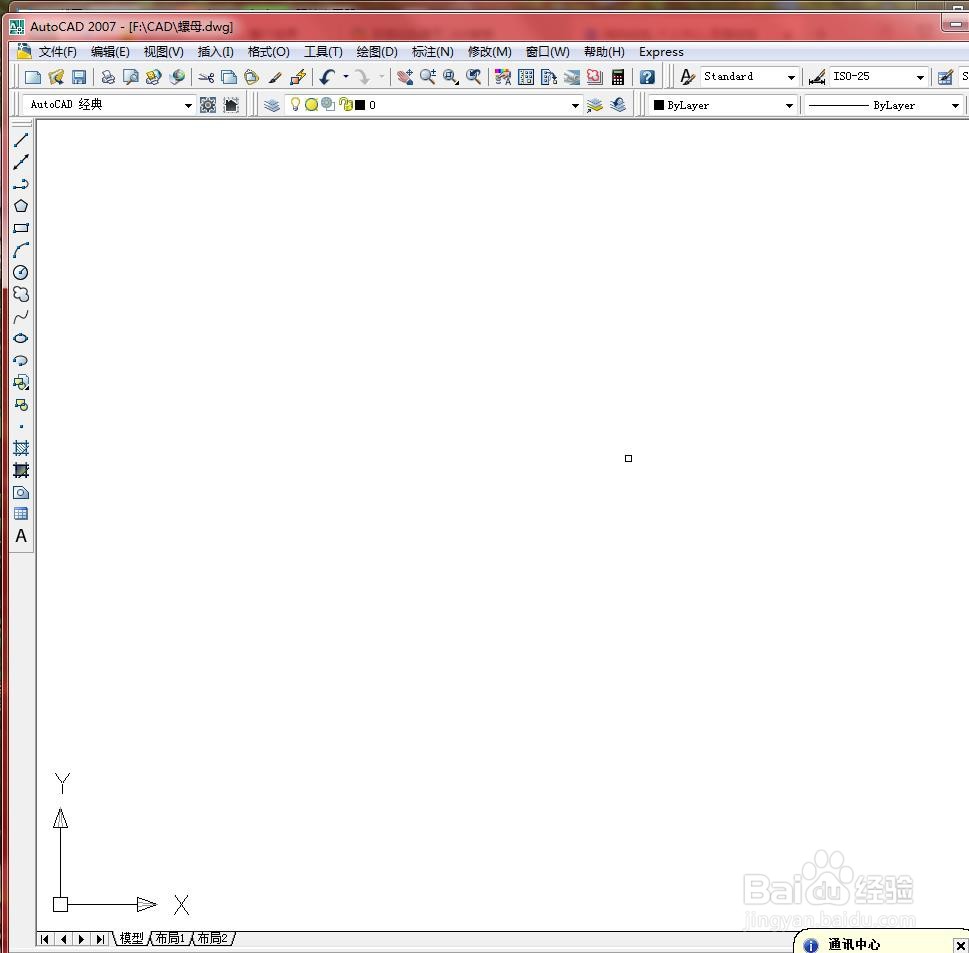The width and height of the screenshot is (969, 953).
Task: Click the Paste icon
Action: tap(251, 77)
